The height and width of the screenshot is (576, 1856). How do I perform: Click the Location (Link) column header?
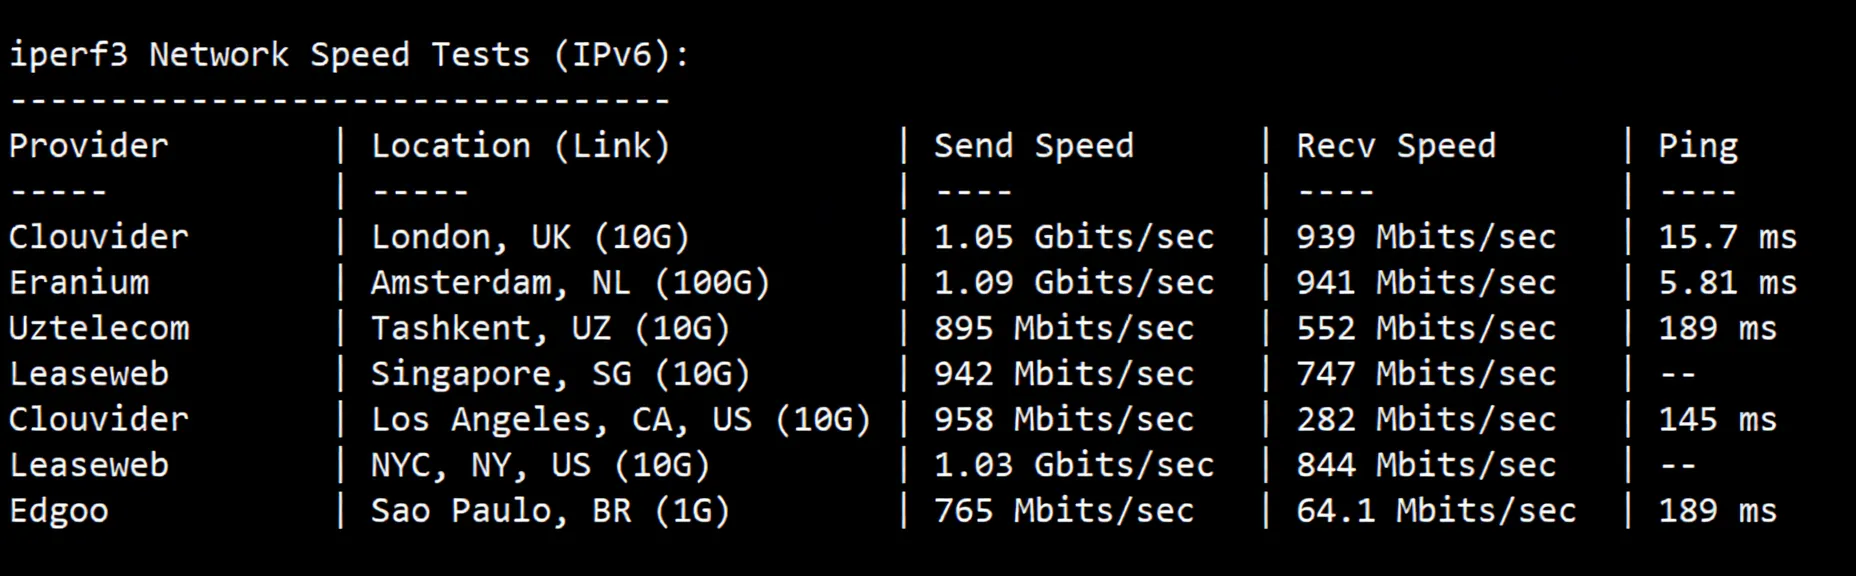point(520,147)
